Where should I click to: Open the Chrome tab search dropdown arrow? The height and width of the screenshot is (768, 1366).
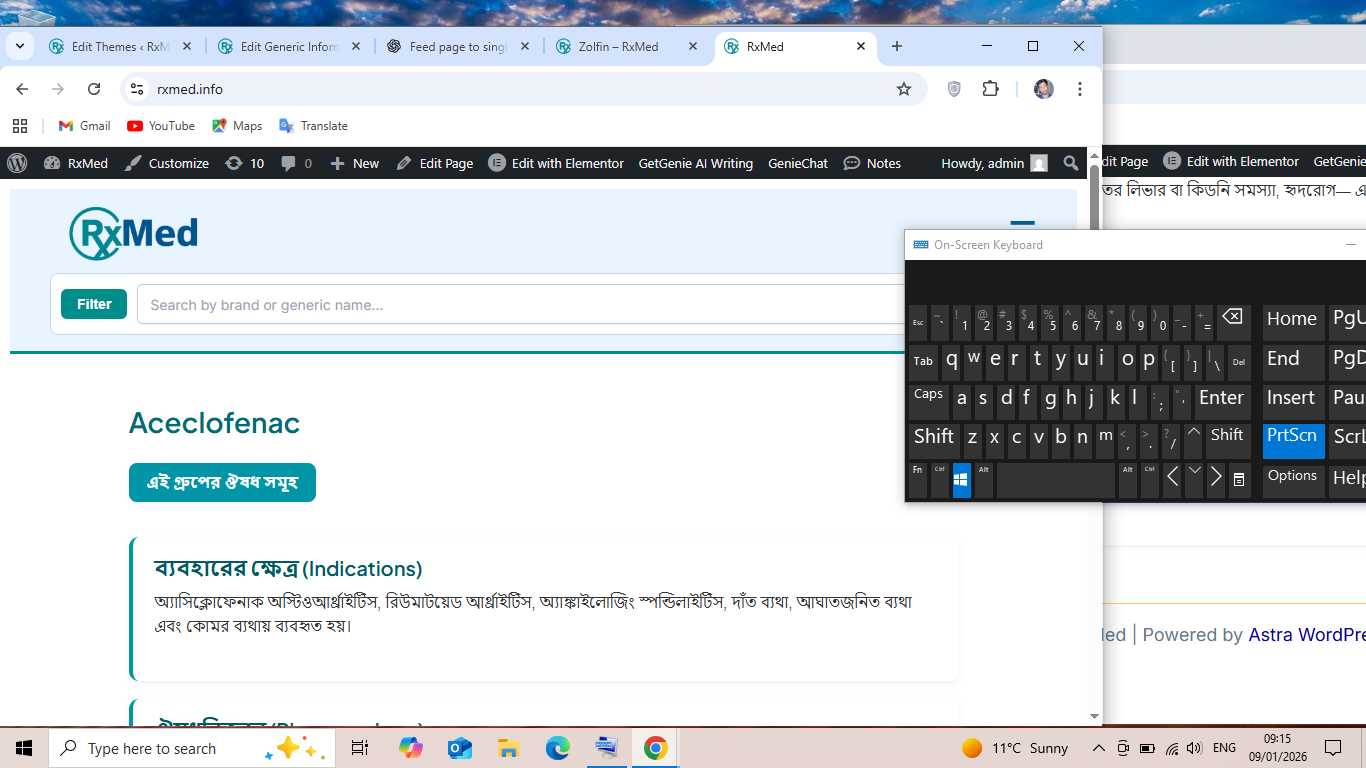(20, 46)
